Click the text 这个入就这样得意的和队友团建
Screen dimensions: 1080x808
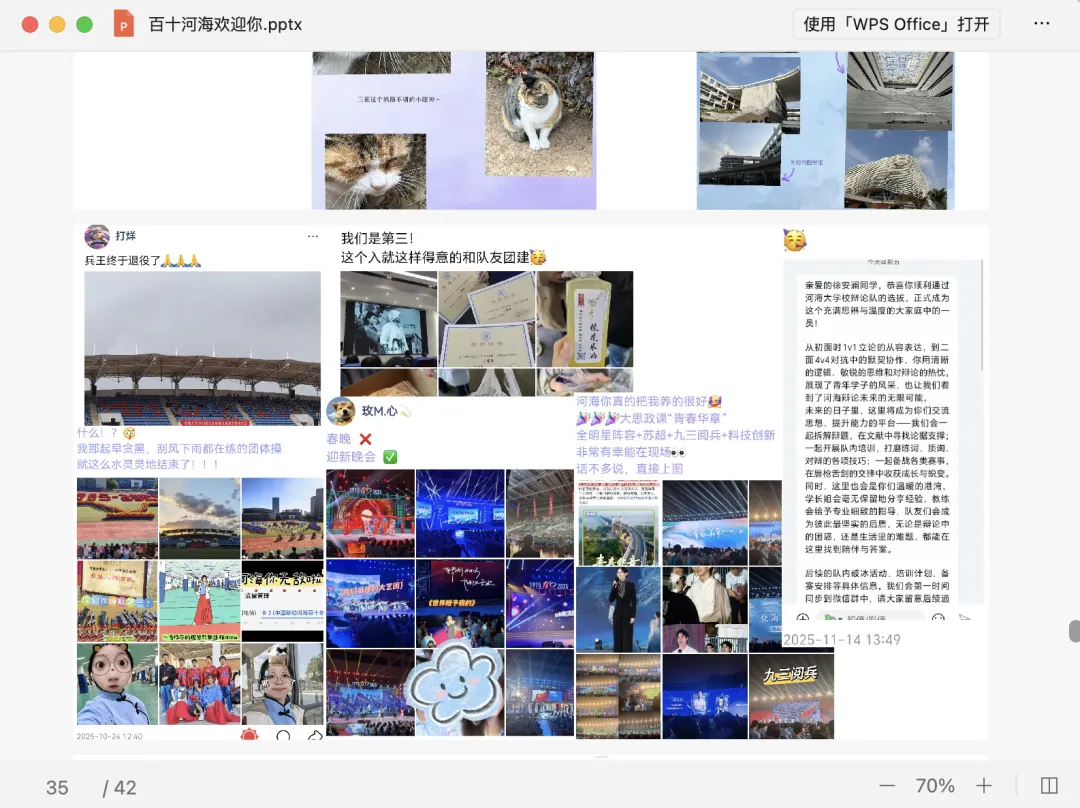(x=435, y=257)
